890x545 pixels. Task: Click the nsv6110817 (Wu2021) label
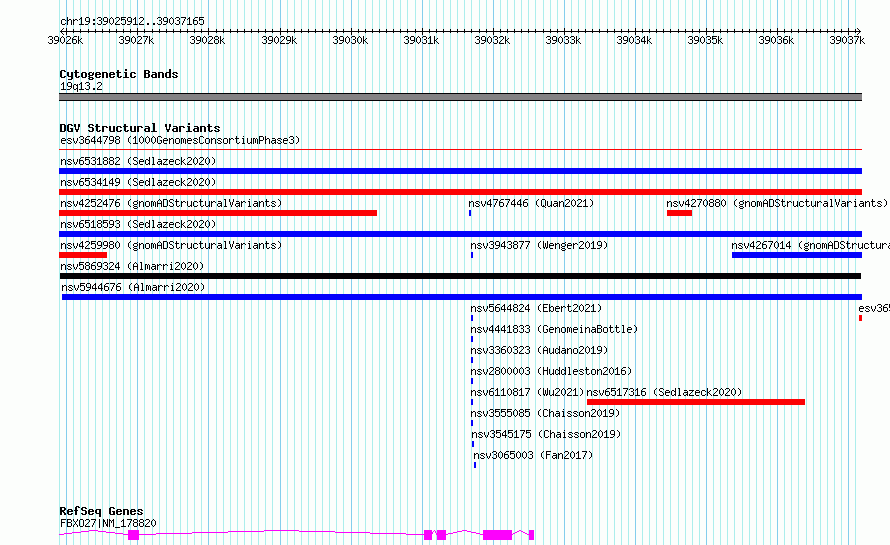[527, 392]
